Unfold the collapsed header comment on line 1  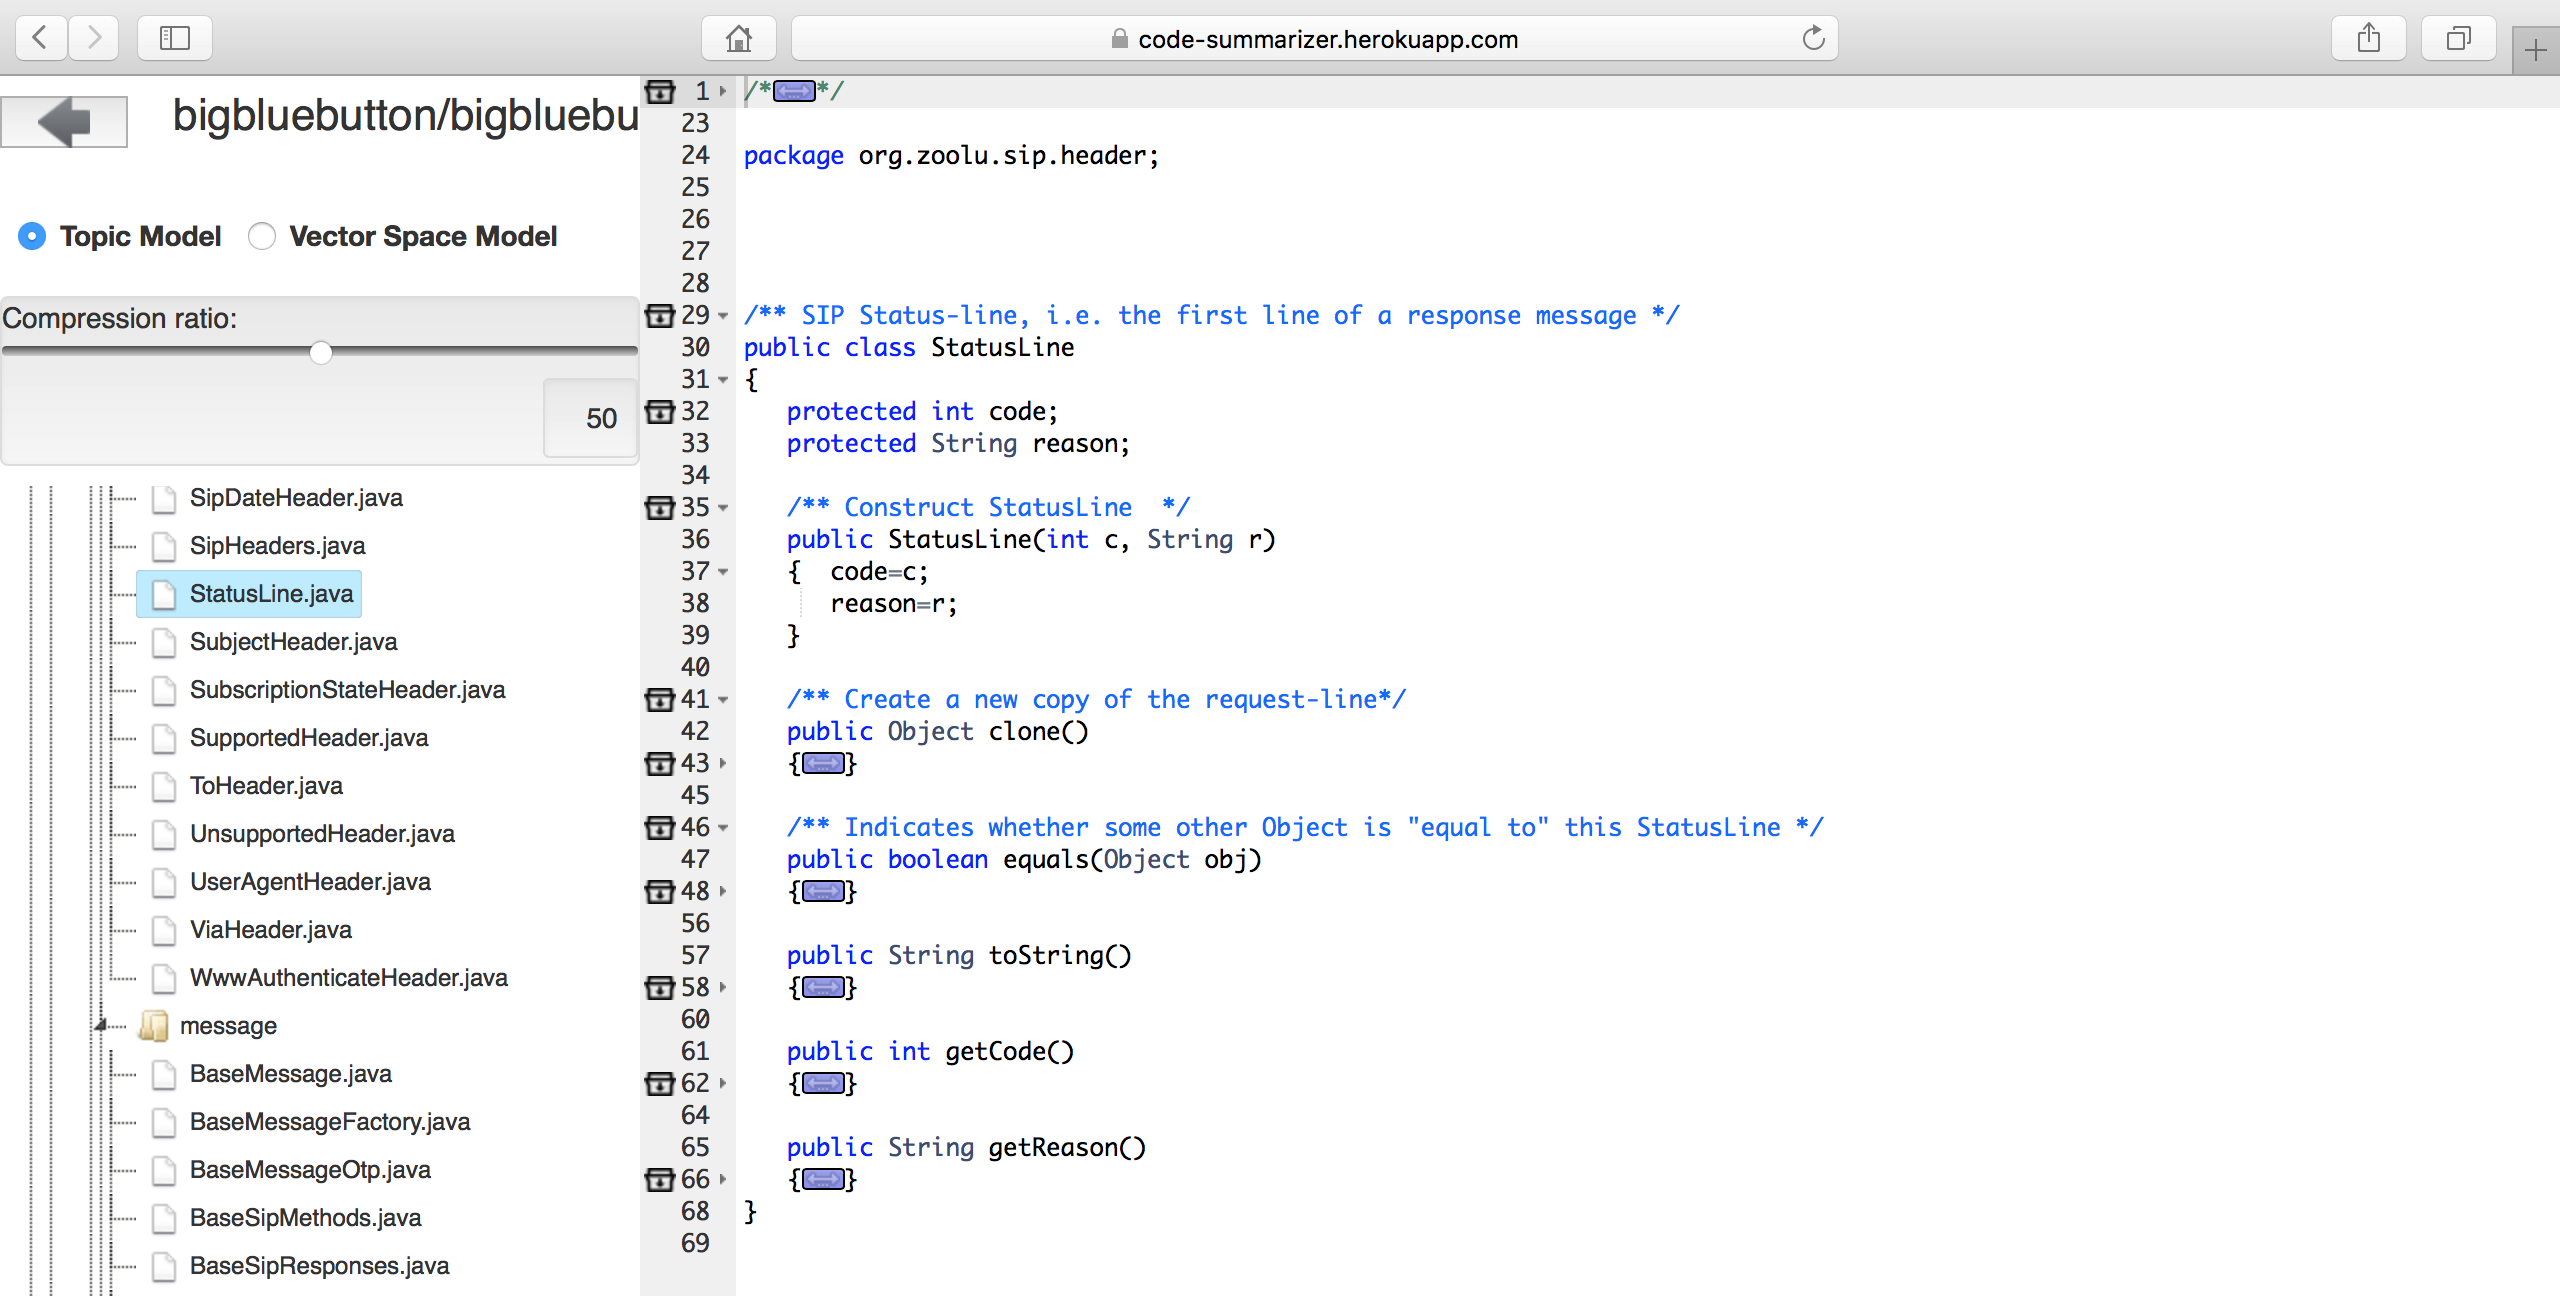coord(794,92)
